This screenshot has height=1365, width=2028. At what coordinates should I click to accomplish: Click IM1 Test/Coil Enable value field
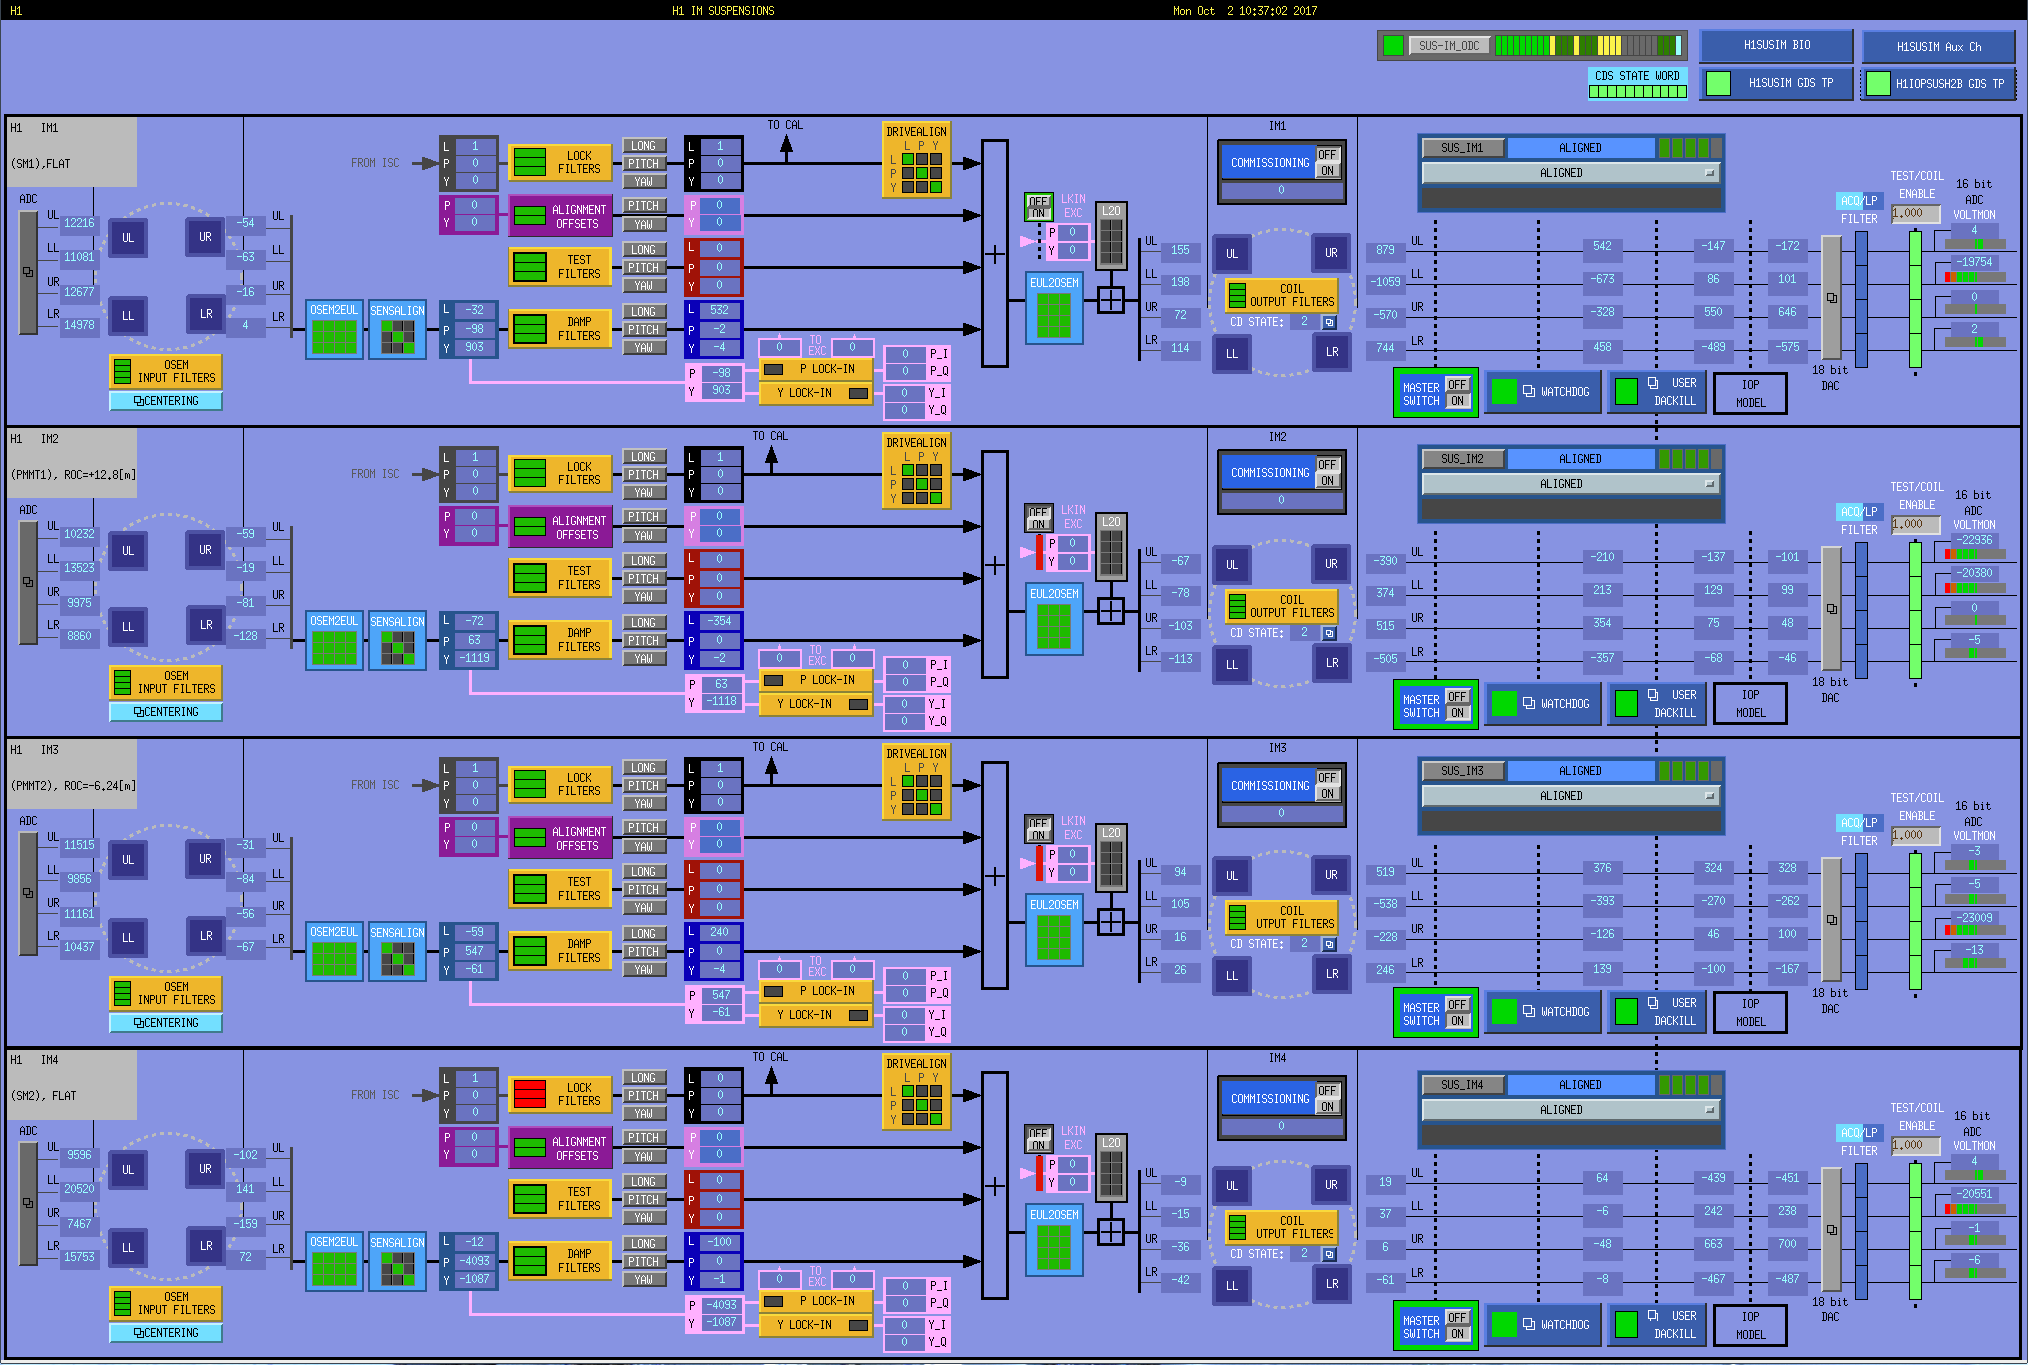tap(1915, 213)
